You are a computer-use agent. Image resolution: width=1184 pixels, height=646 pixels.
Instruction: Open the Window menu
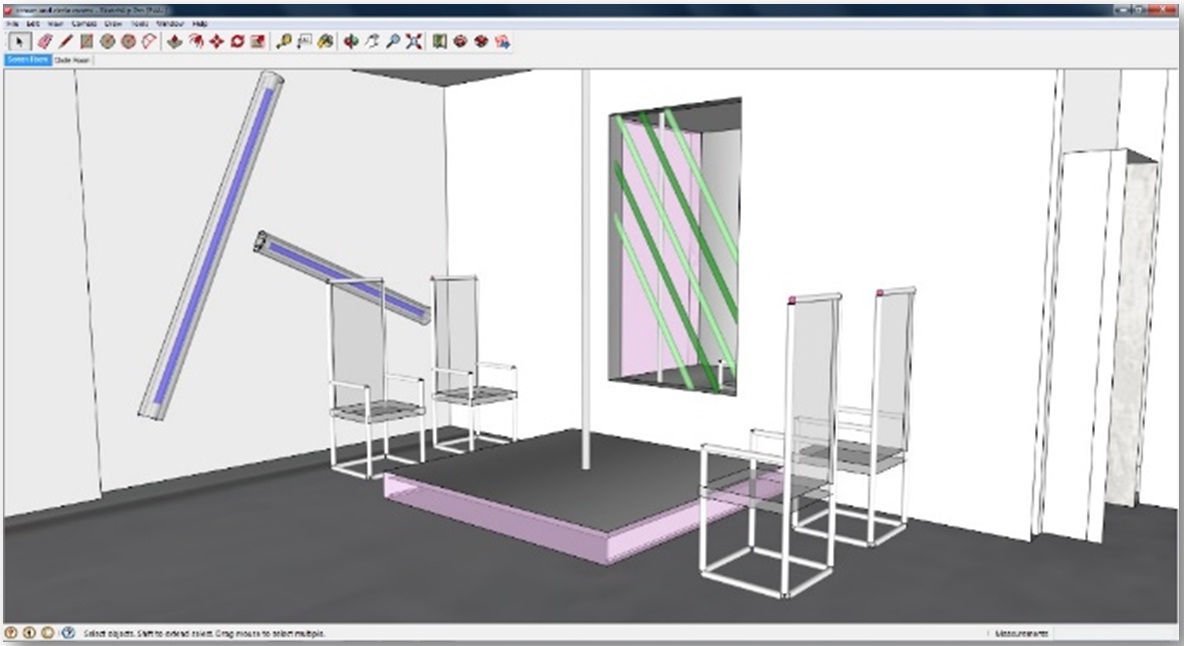point(170,23)
